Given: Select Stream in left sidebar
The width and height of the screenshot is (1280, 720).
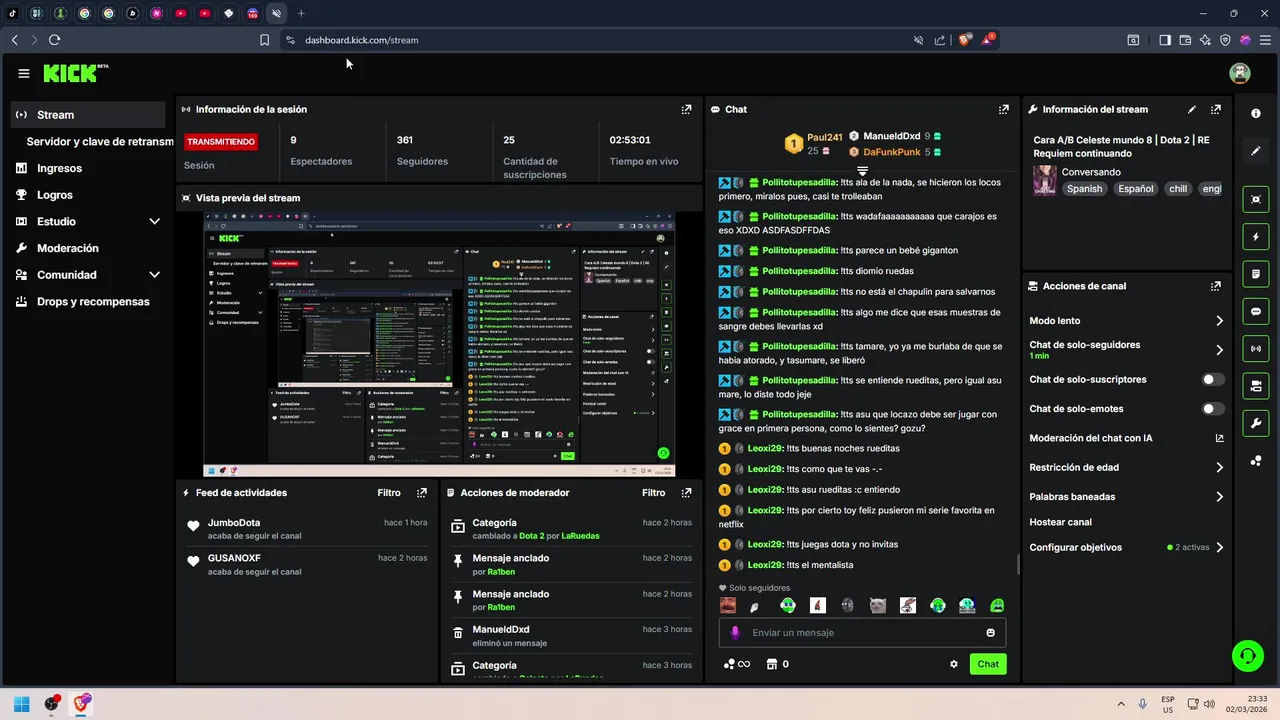Looking at the screenshot, I should pyautogui.click(x=89, y=115).
